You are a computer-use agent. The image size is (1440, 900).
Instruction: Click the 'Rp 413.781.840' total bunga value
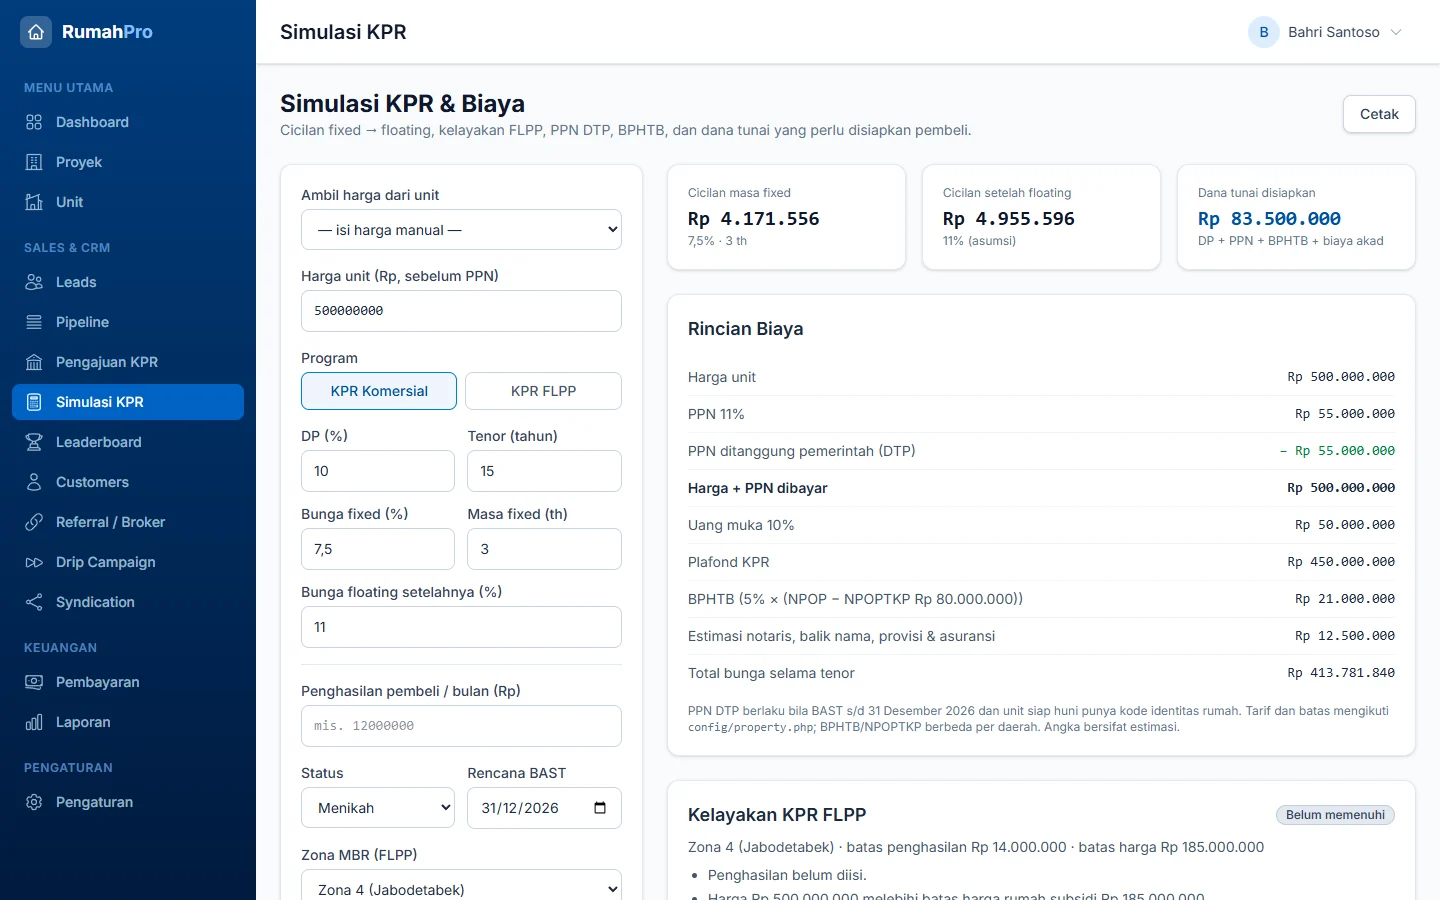coord(1341,673)
